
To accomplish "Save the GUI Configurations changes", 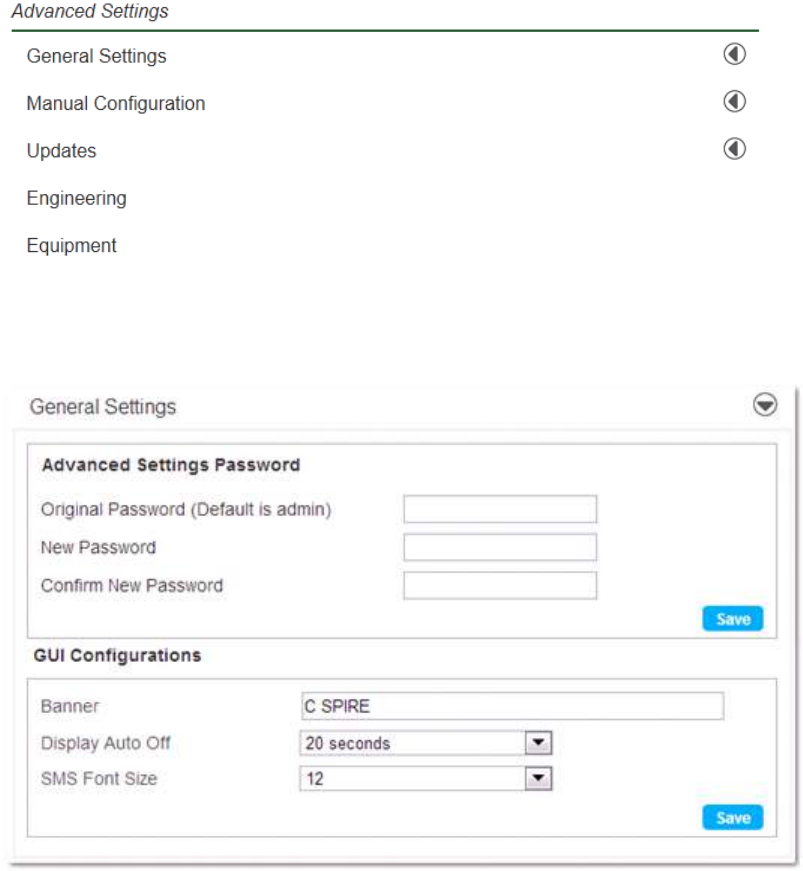I will pyautogui.click(x=732, y=818).
